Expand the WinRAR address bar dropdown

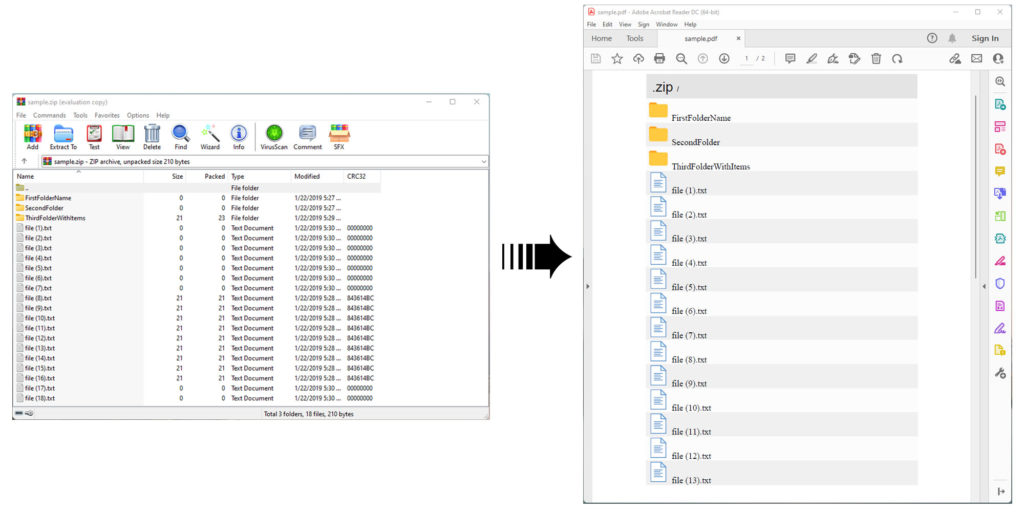pos(484,161)
